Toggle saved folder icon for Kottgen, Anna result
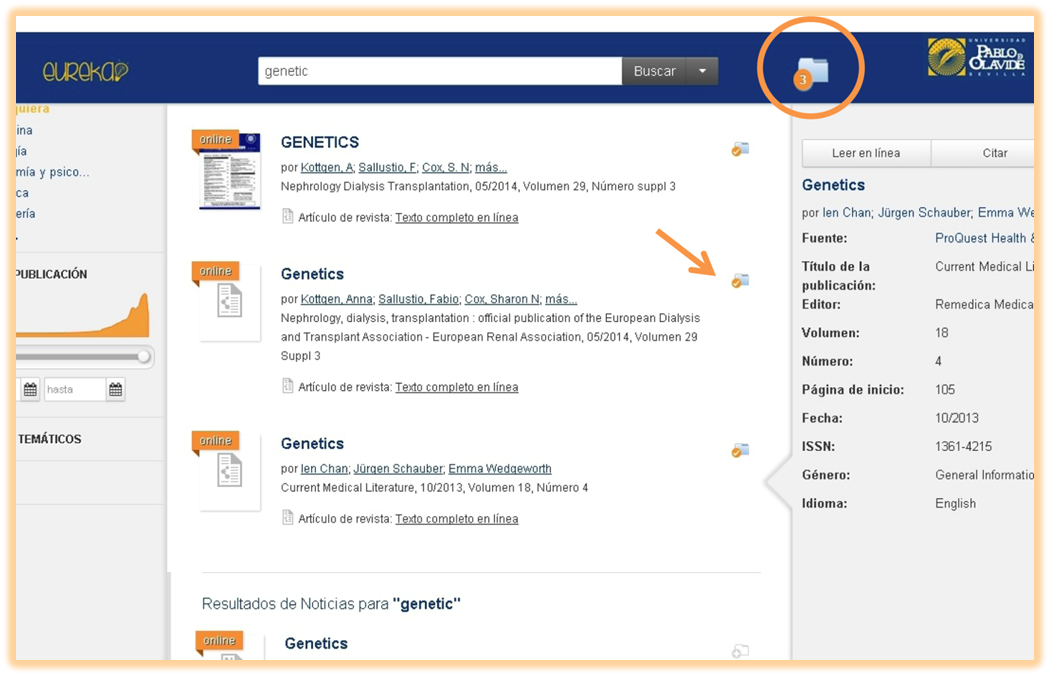The image size is (1050, 676). (740, 281)
